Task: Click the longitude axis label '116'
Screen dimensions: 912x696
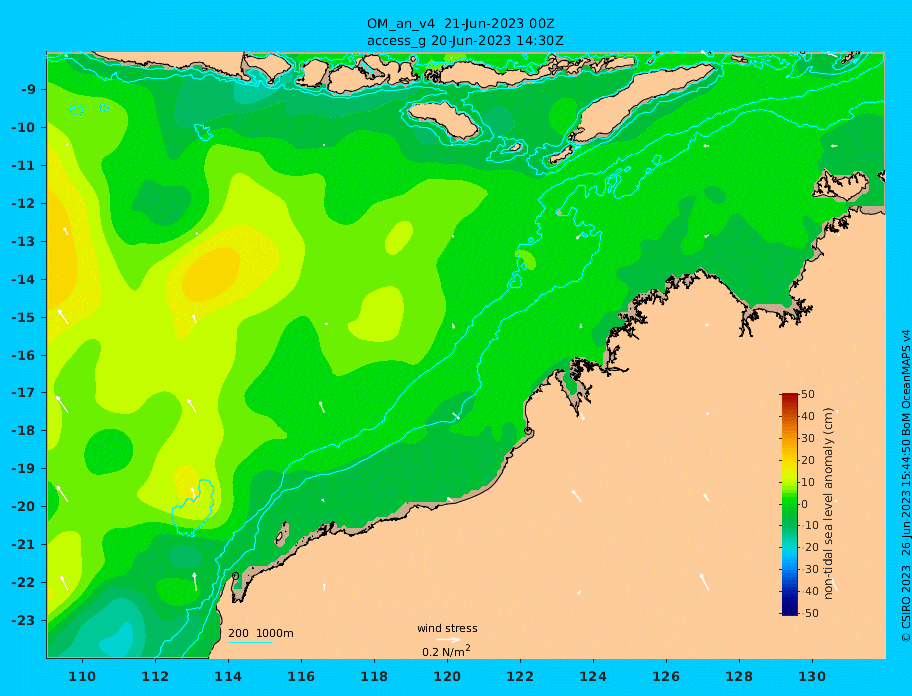Action: tap(301, 677)
